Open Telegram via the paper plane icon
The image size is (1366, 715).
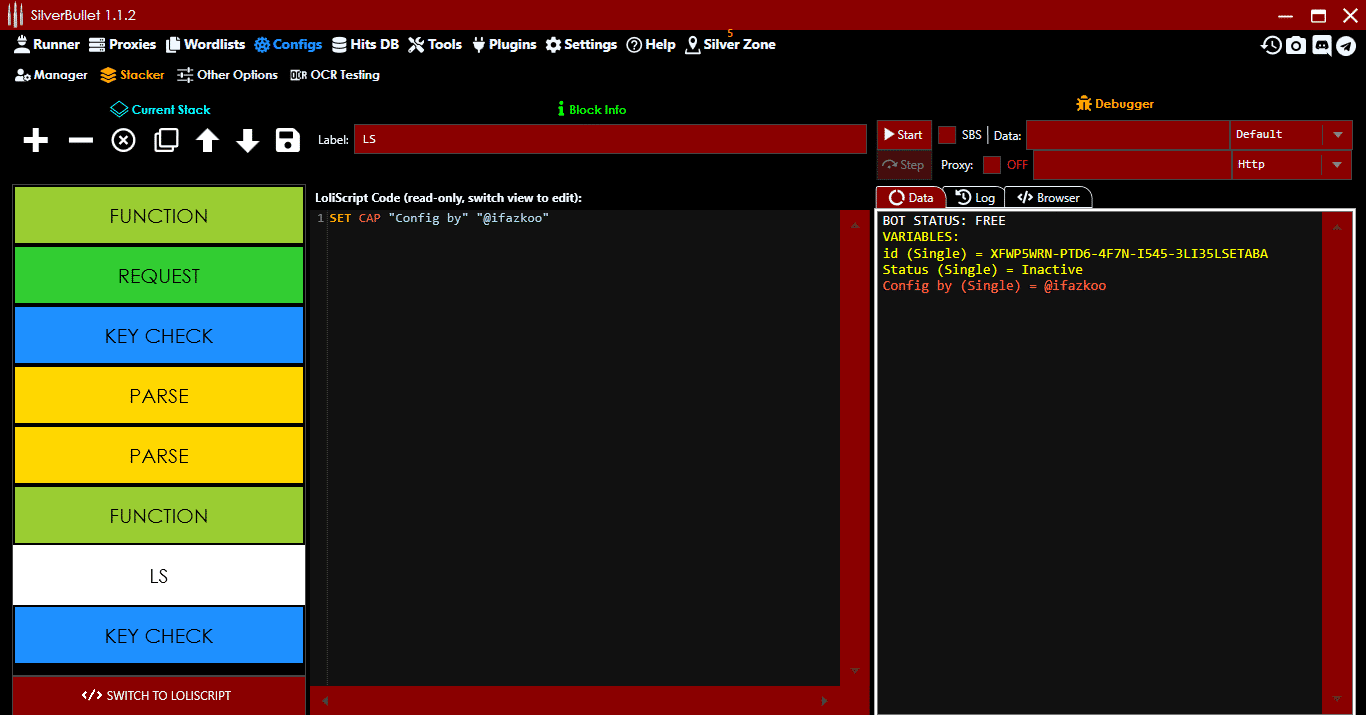coord(1348,44)
